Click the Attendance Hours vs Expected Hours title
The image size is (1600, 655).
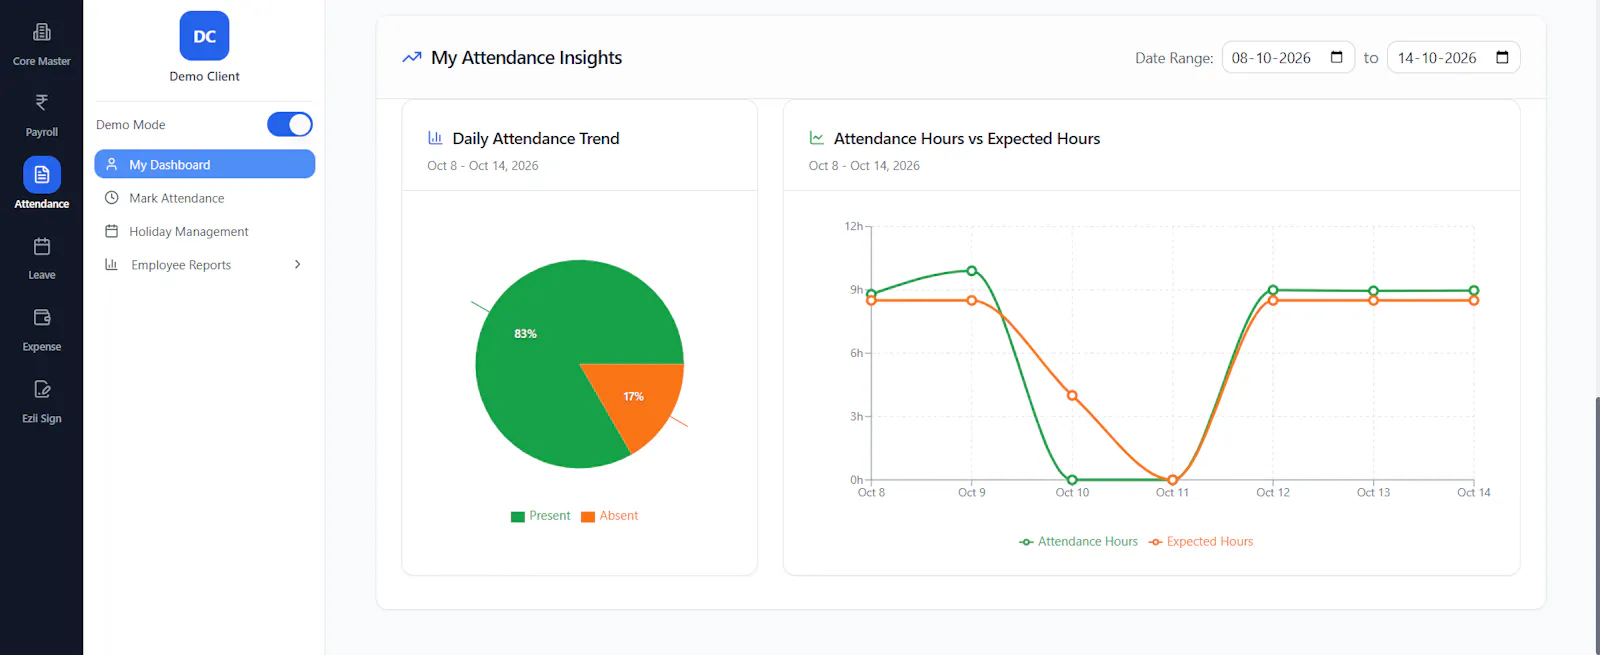(x=967, y=138)
